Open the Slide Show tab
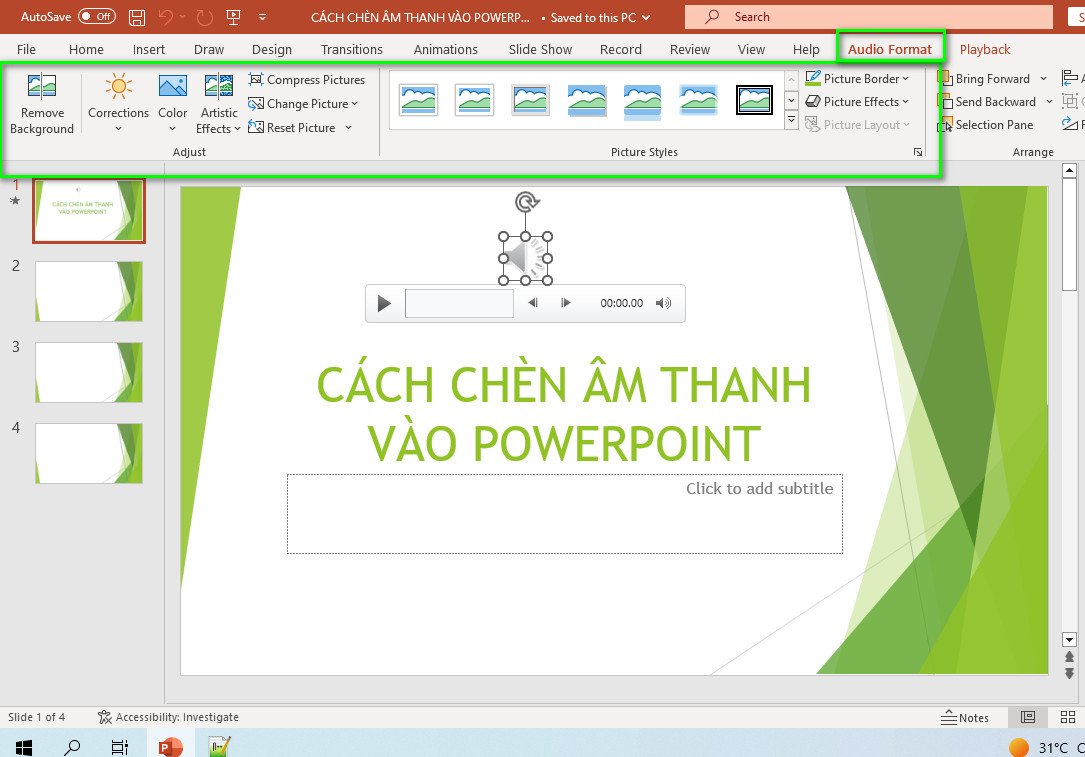The image size is (1085, 757). (540, 49)
